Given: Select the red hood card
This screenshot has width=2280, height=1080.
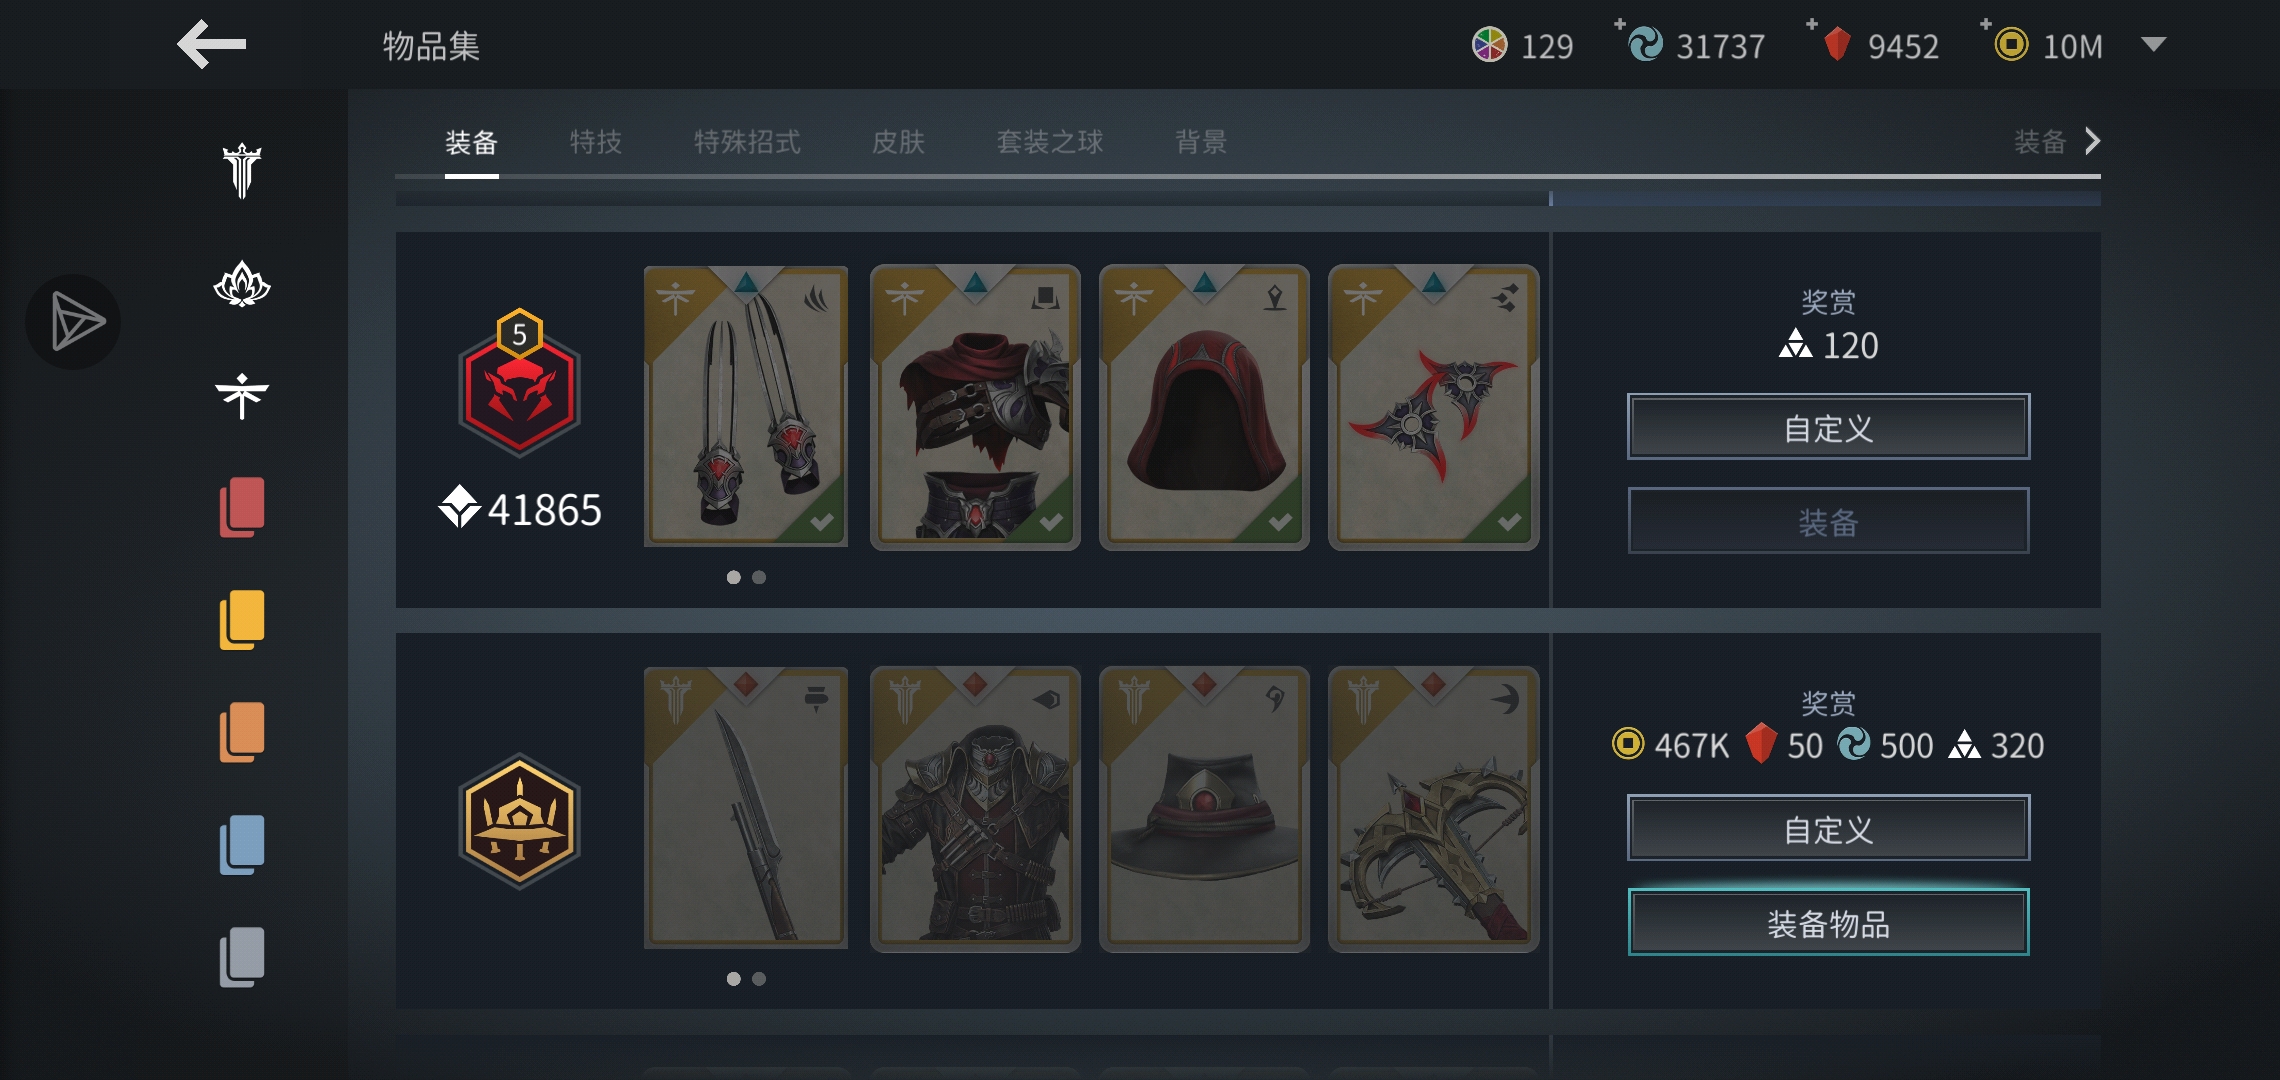Looking at the screenshot, I should pyautogui.click(x=1204, y=407).
